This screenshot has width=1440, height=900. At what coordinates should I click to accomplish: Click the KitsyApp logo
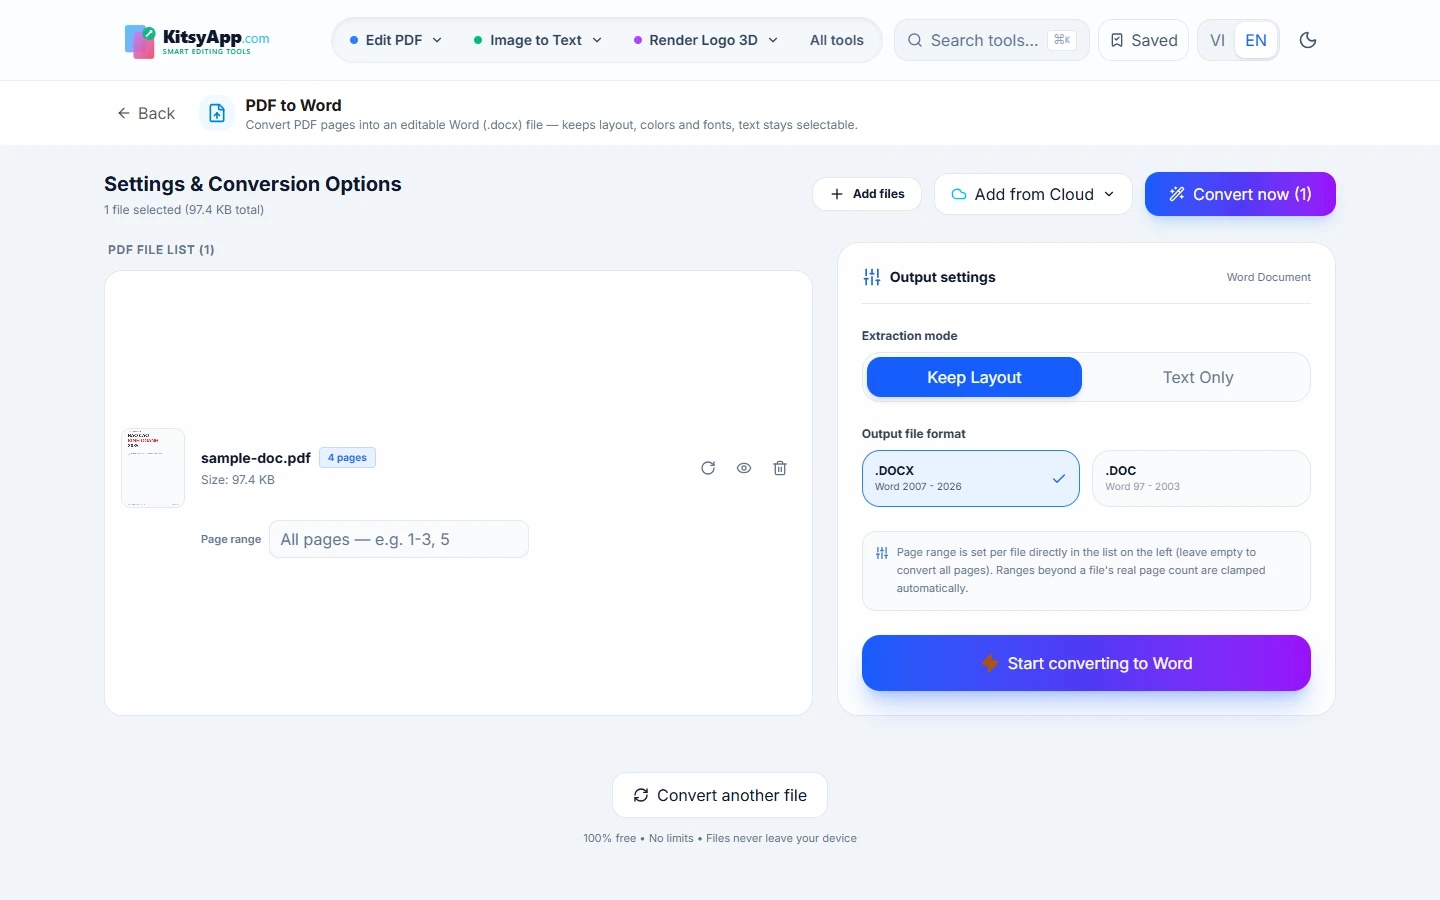pos(197,41)
